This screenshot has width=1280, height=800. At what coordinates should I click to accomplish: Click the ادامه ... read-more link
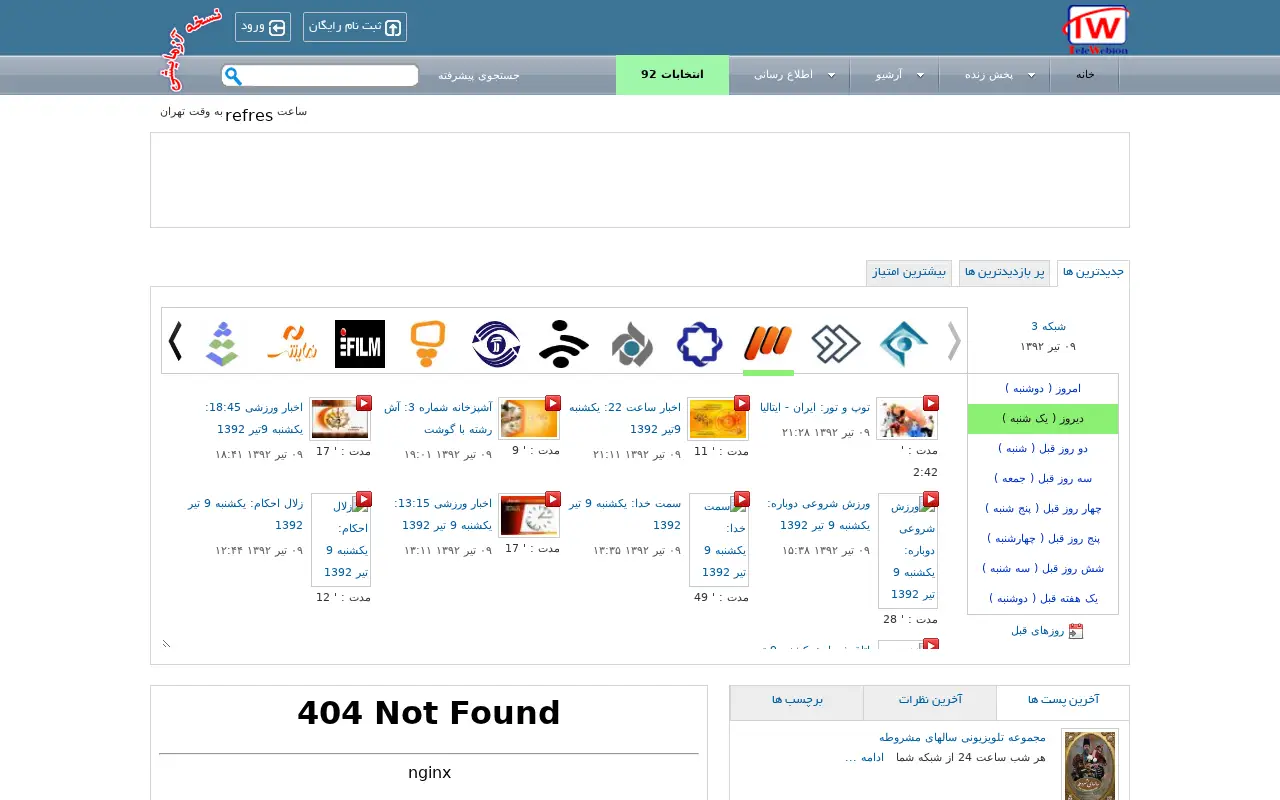pos(865,758)
